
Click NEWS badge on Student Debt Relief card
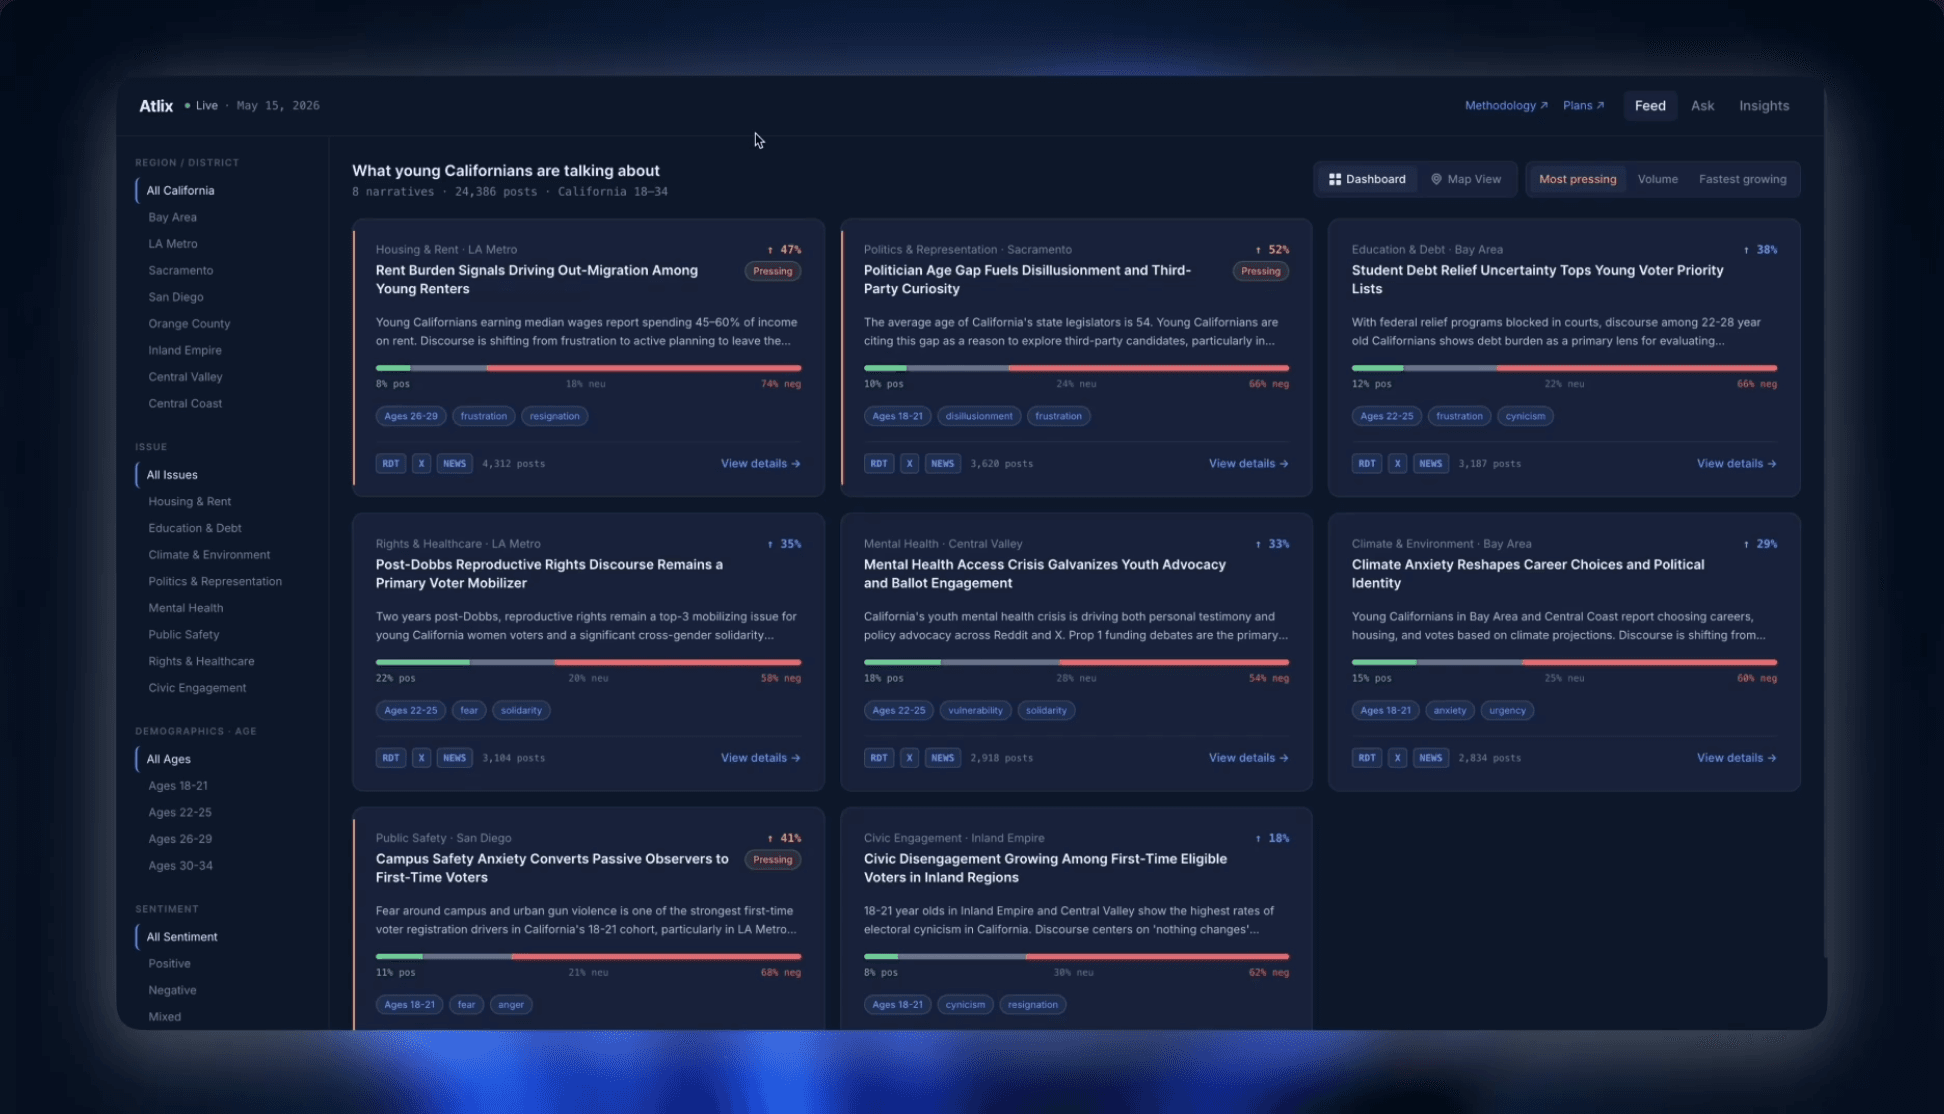coord(1431,464)
